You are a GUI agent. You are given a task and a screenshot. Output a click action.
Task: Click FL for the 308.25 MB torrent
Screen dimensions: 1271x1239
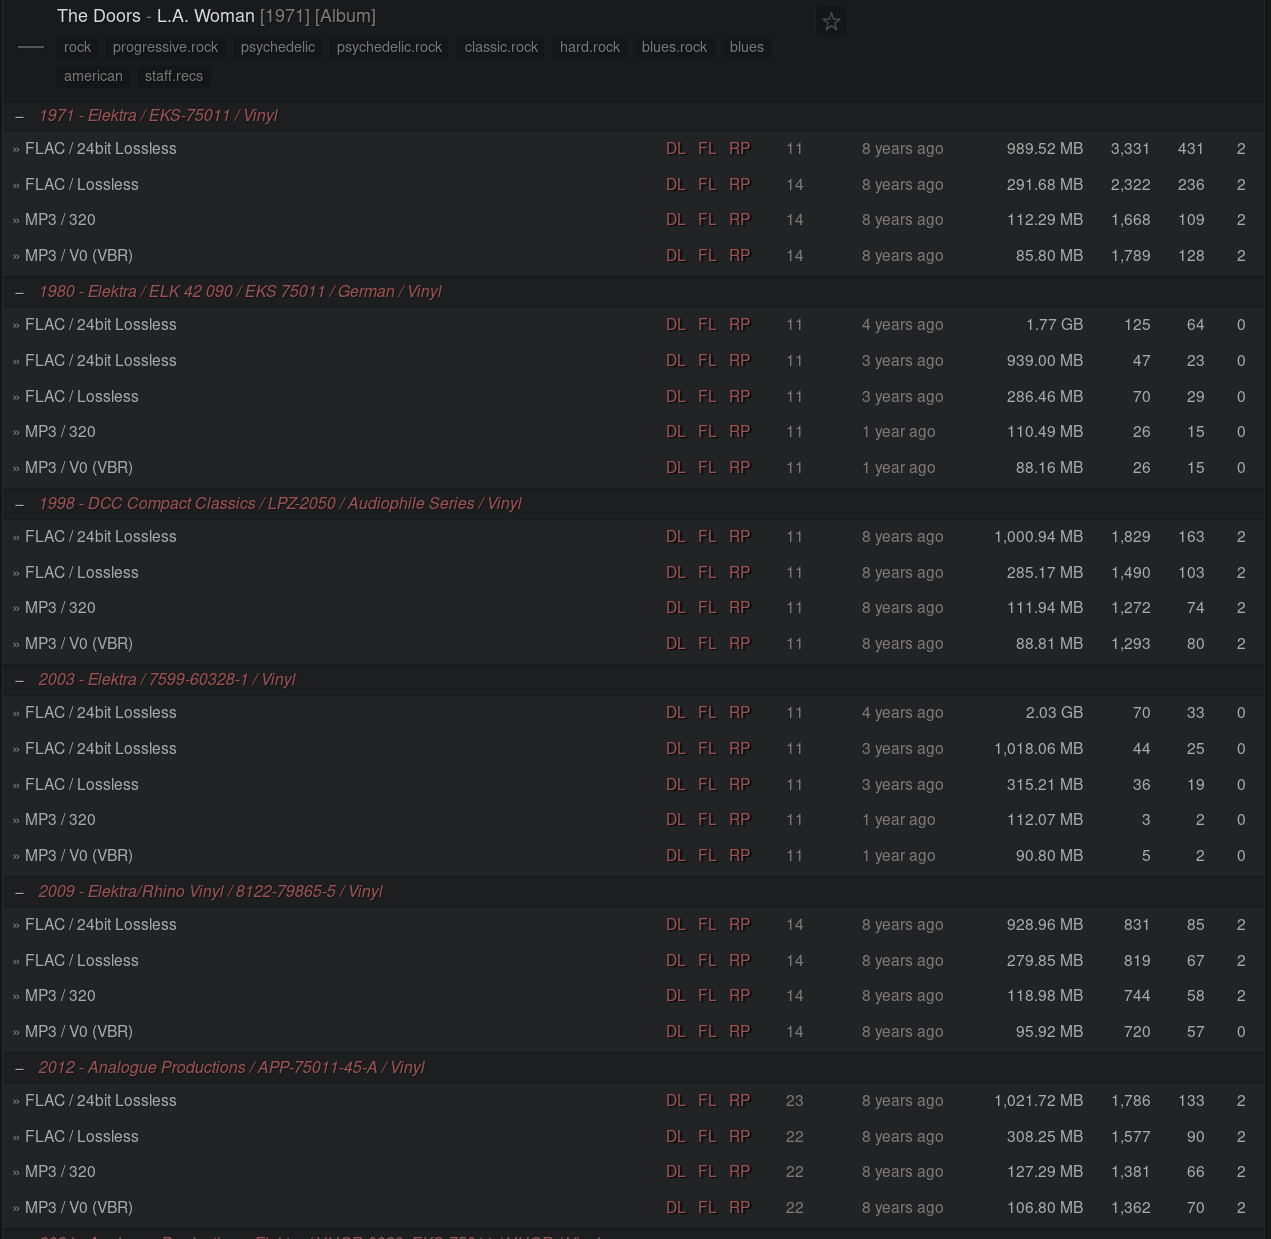707,1136
